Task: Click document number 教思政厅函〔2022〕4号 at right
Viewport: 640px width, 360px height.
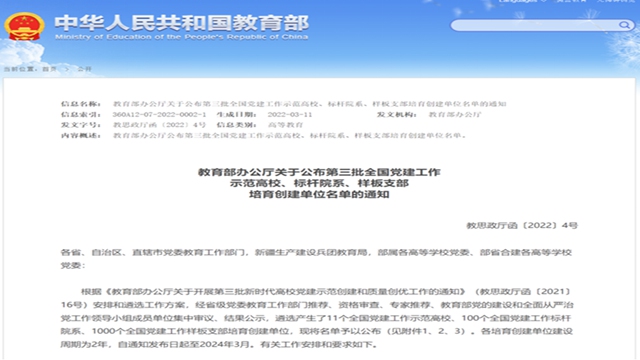Action: pyautogui.click(x=522, y=225)
